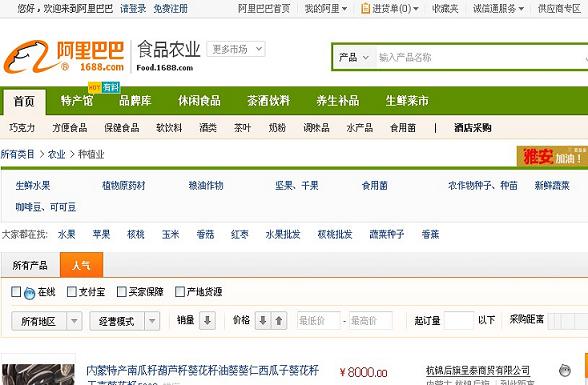Screen dimensions: 588x385
Task: Open the 更多市场 dropdown
Action: click(x=236, y=49)
